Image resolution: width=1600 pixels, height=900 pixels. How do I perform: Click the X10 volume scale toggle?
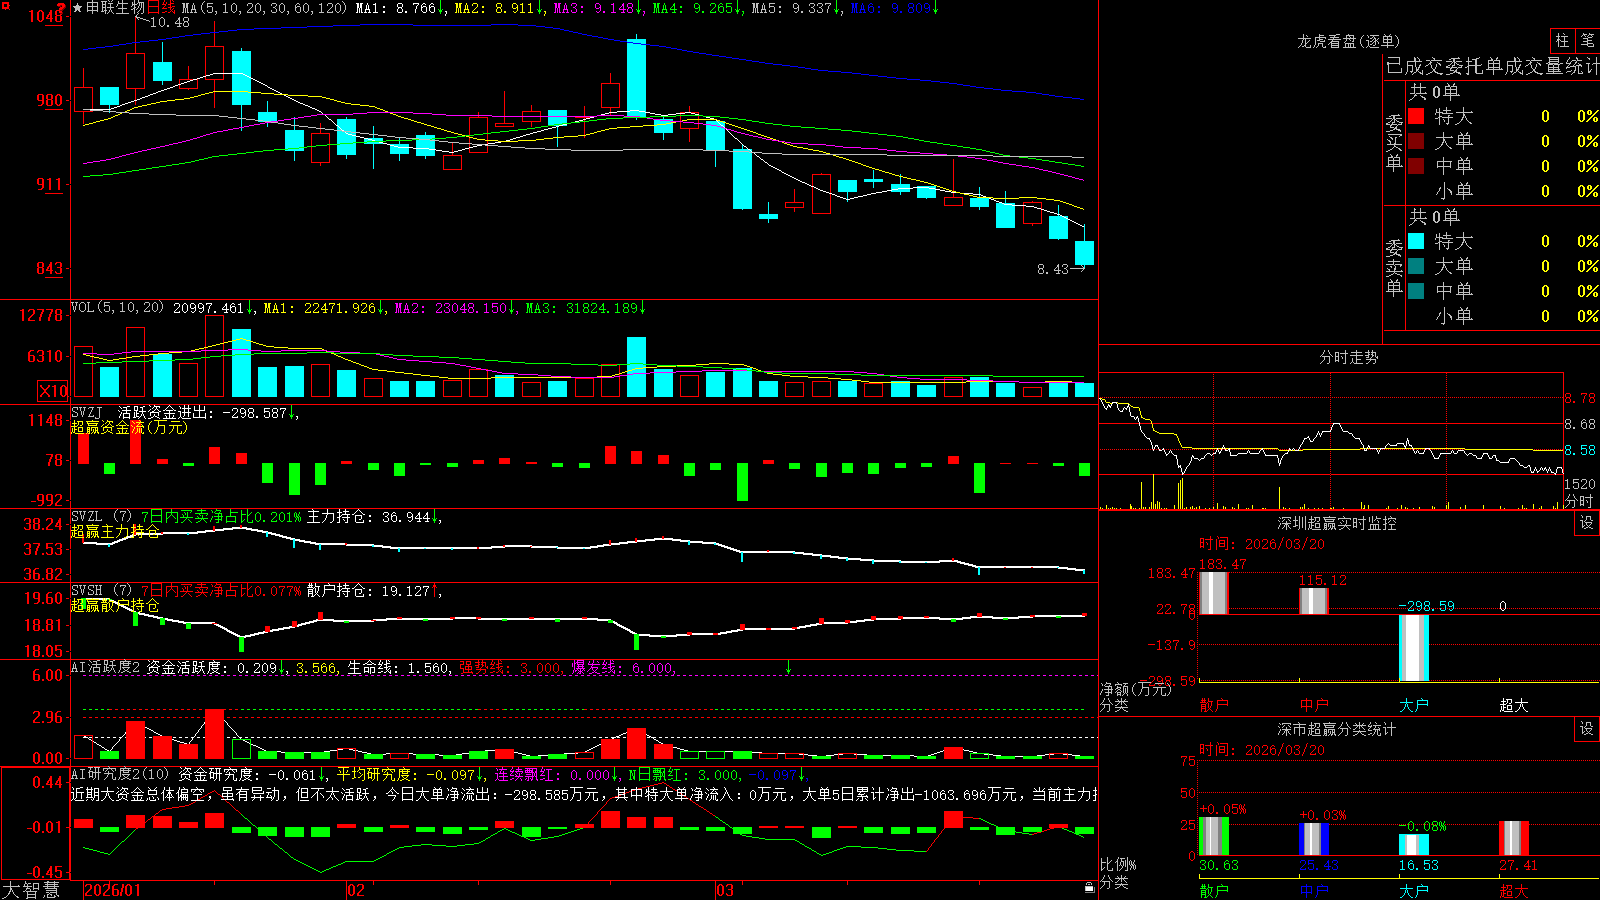click(53, 391)
